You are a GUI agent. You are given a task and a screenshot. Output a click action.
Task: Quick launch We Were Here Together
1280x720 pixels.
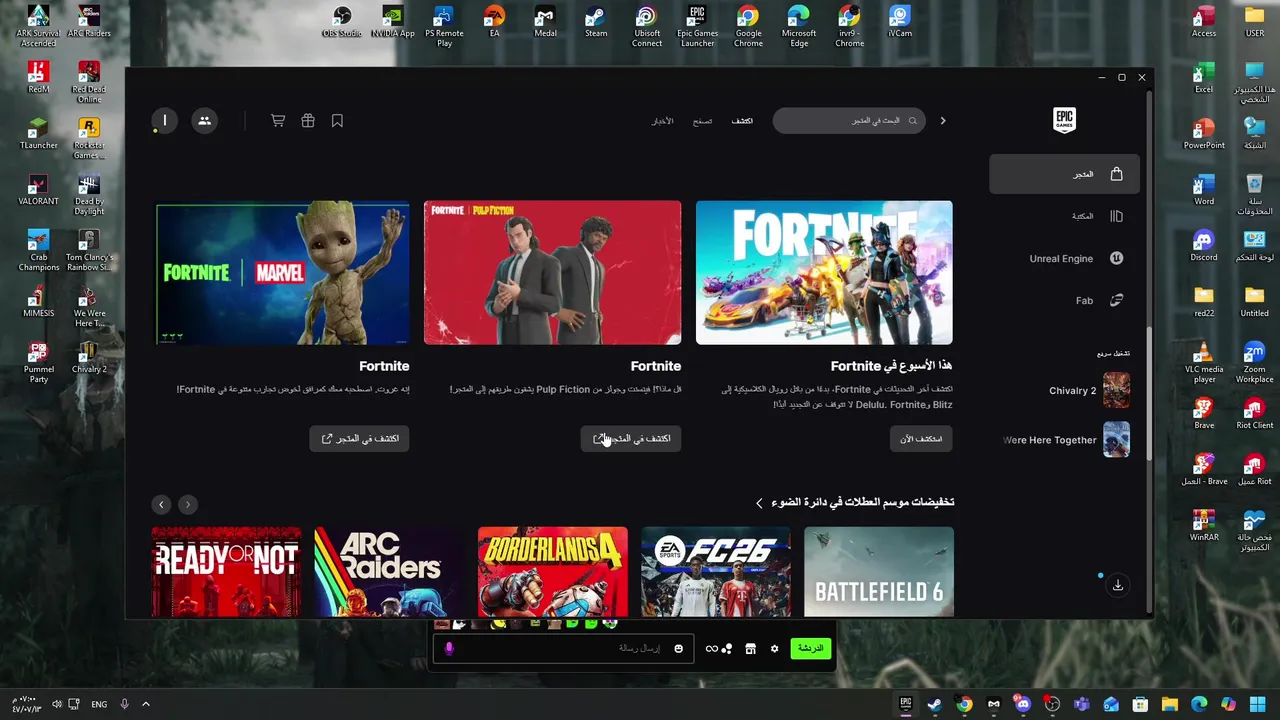pos(1066,440)
